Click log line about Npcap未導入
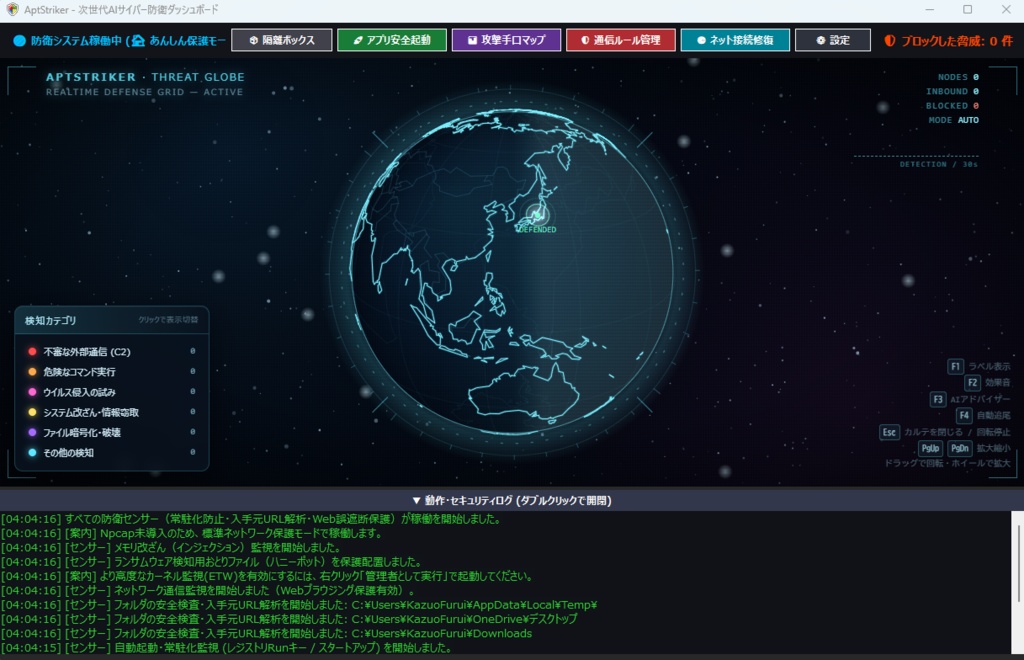The width and height of the screenshot is (1024, 660). (x=191, y=533)
